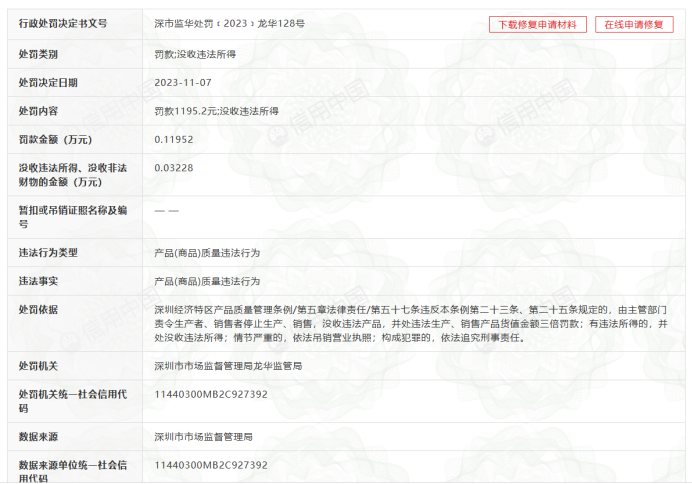The width and height of the screenshot is (692, 484).
Task: Click the 行政处罚决定书文号 label
Action: point(63,23)
